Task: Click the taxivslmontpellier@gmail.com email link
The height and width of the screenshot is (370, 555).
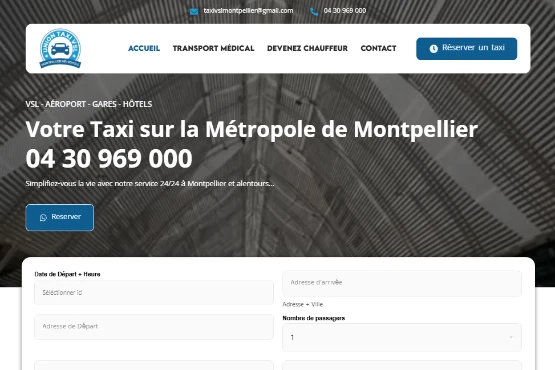Action: (x=248, y=11)
